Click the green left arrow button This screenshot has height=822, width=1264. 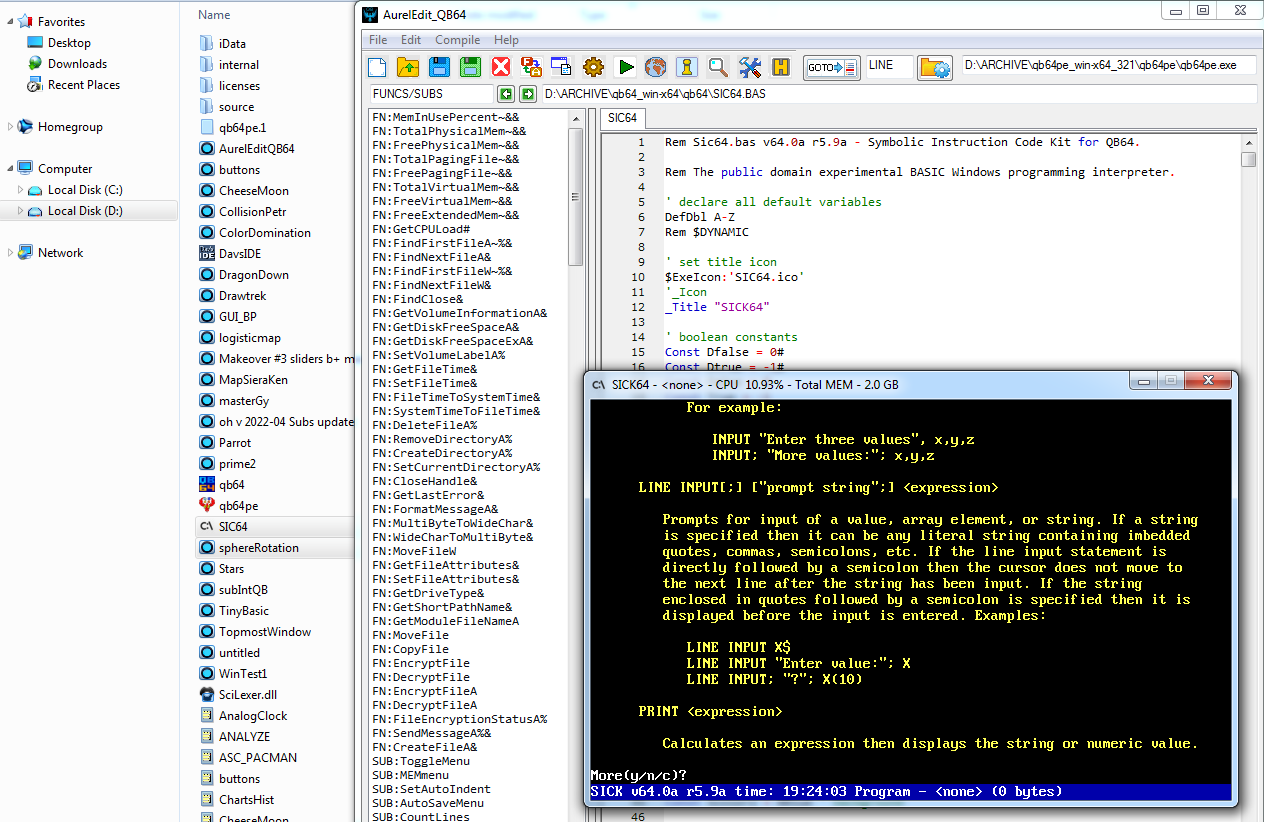(x=506, y=94)
